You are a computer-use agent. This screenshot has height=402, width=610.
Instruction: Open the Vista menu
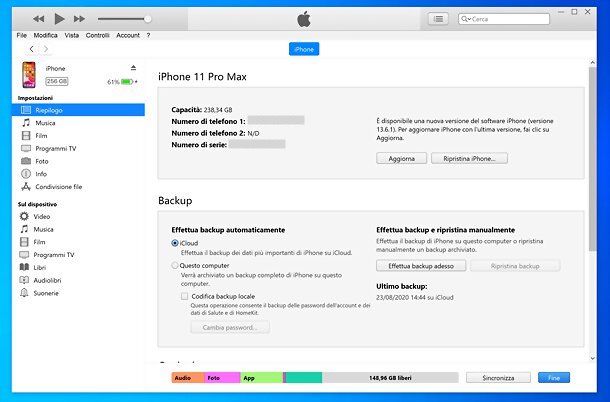pos(72,35)
